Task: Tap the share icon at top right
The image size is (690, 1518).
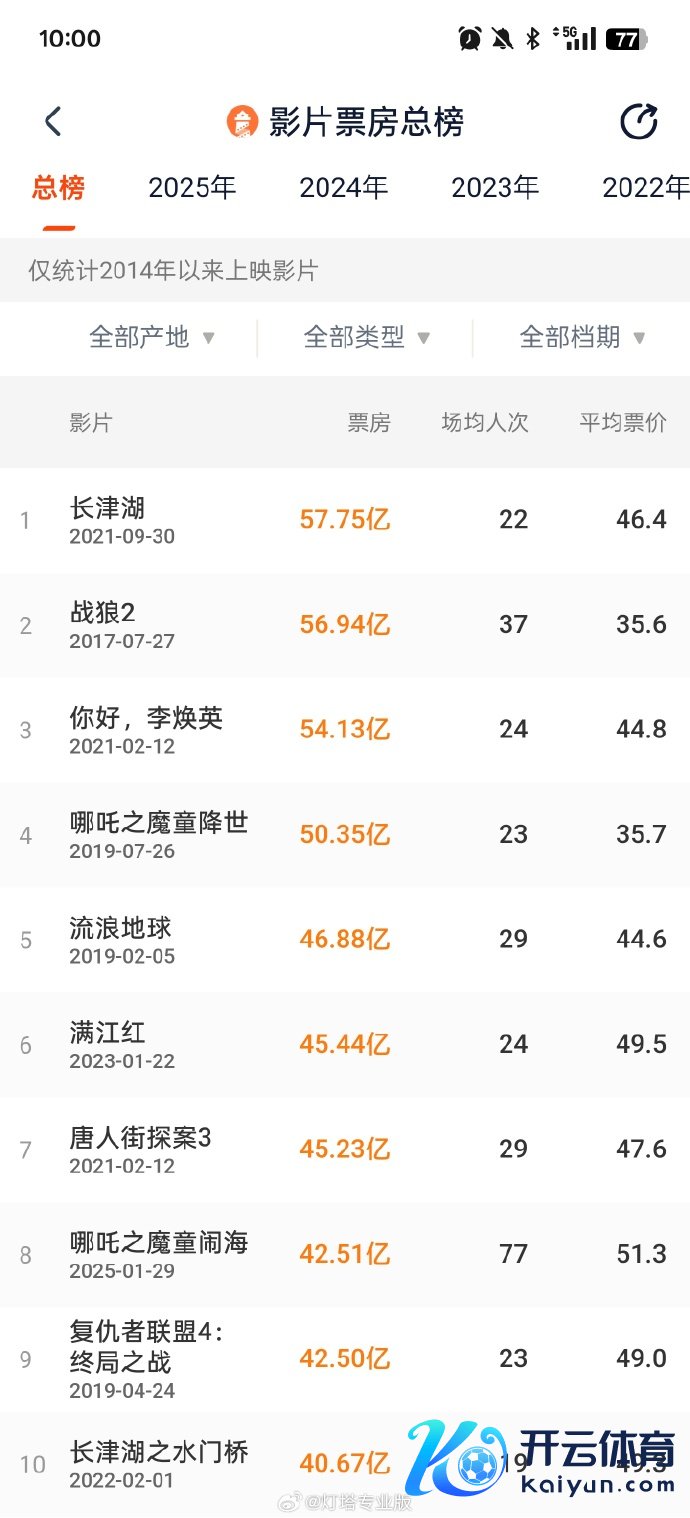Action: click(x=638, y=122)
